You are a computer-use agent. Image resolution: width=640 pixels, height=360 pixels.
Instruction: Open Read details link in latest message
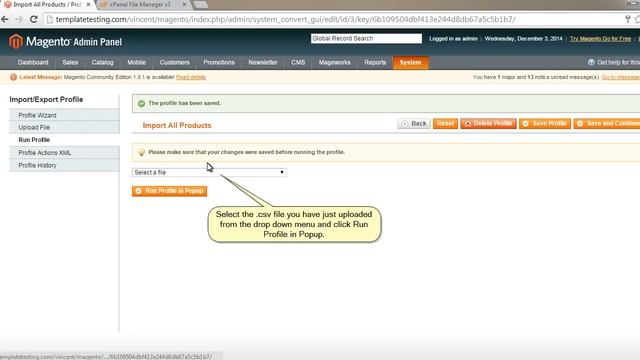click(x=191, y=77)
